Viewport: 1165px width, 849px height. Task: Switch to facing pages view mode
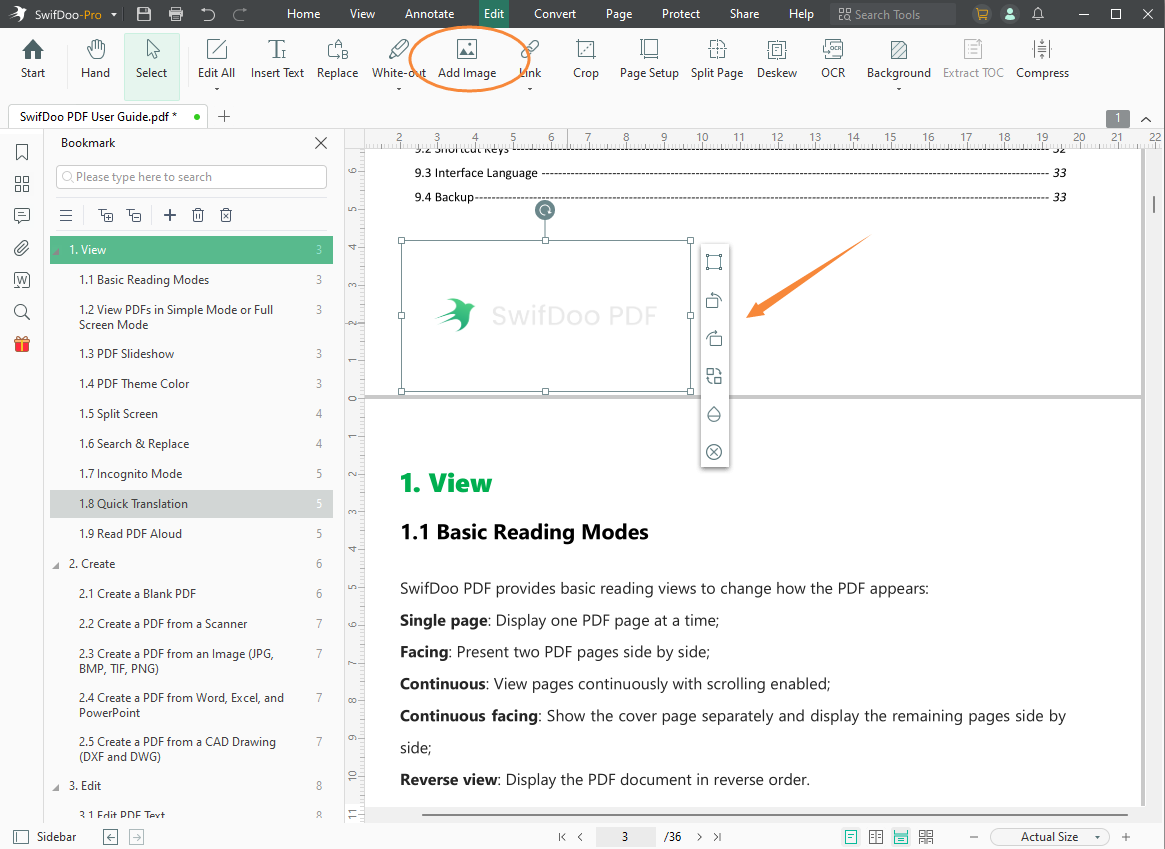pos(876,837)
